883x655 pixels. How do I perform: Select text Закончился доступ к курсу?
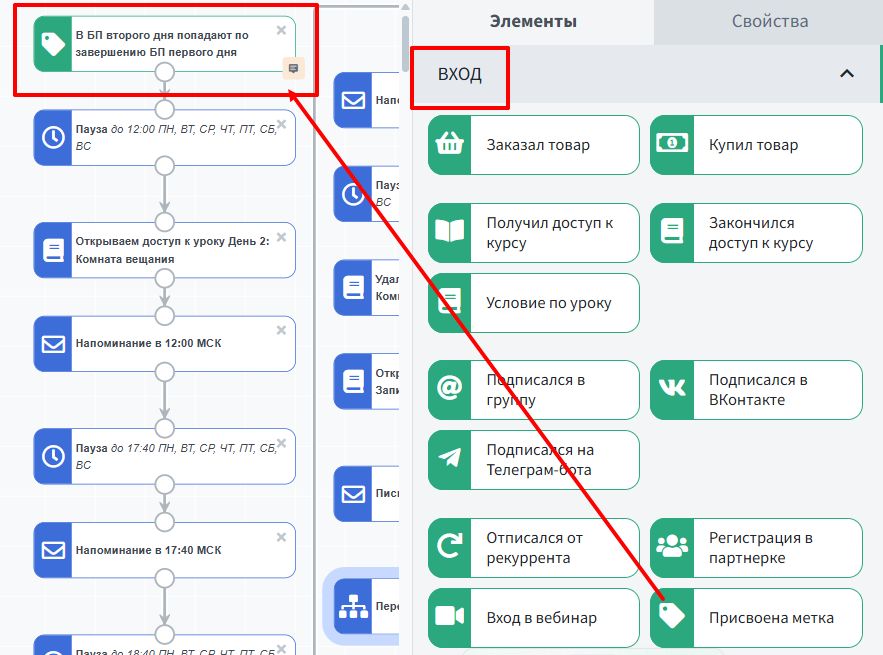761,233
